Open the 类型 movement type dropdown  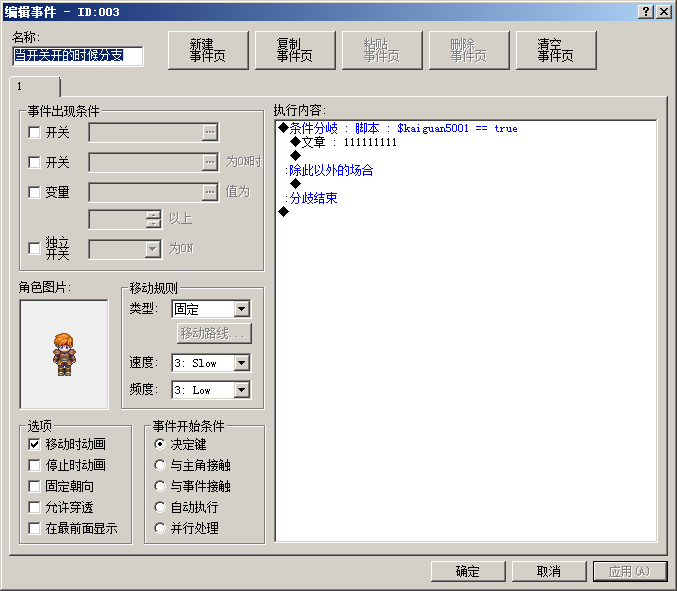pos(242,309)
